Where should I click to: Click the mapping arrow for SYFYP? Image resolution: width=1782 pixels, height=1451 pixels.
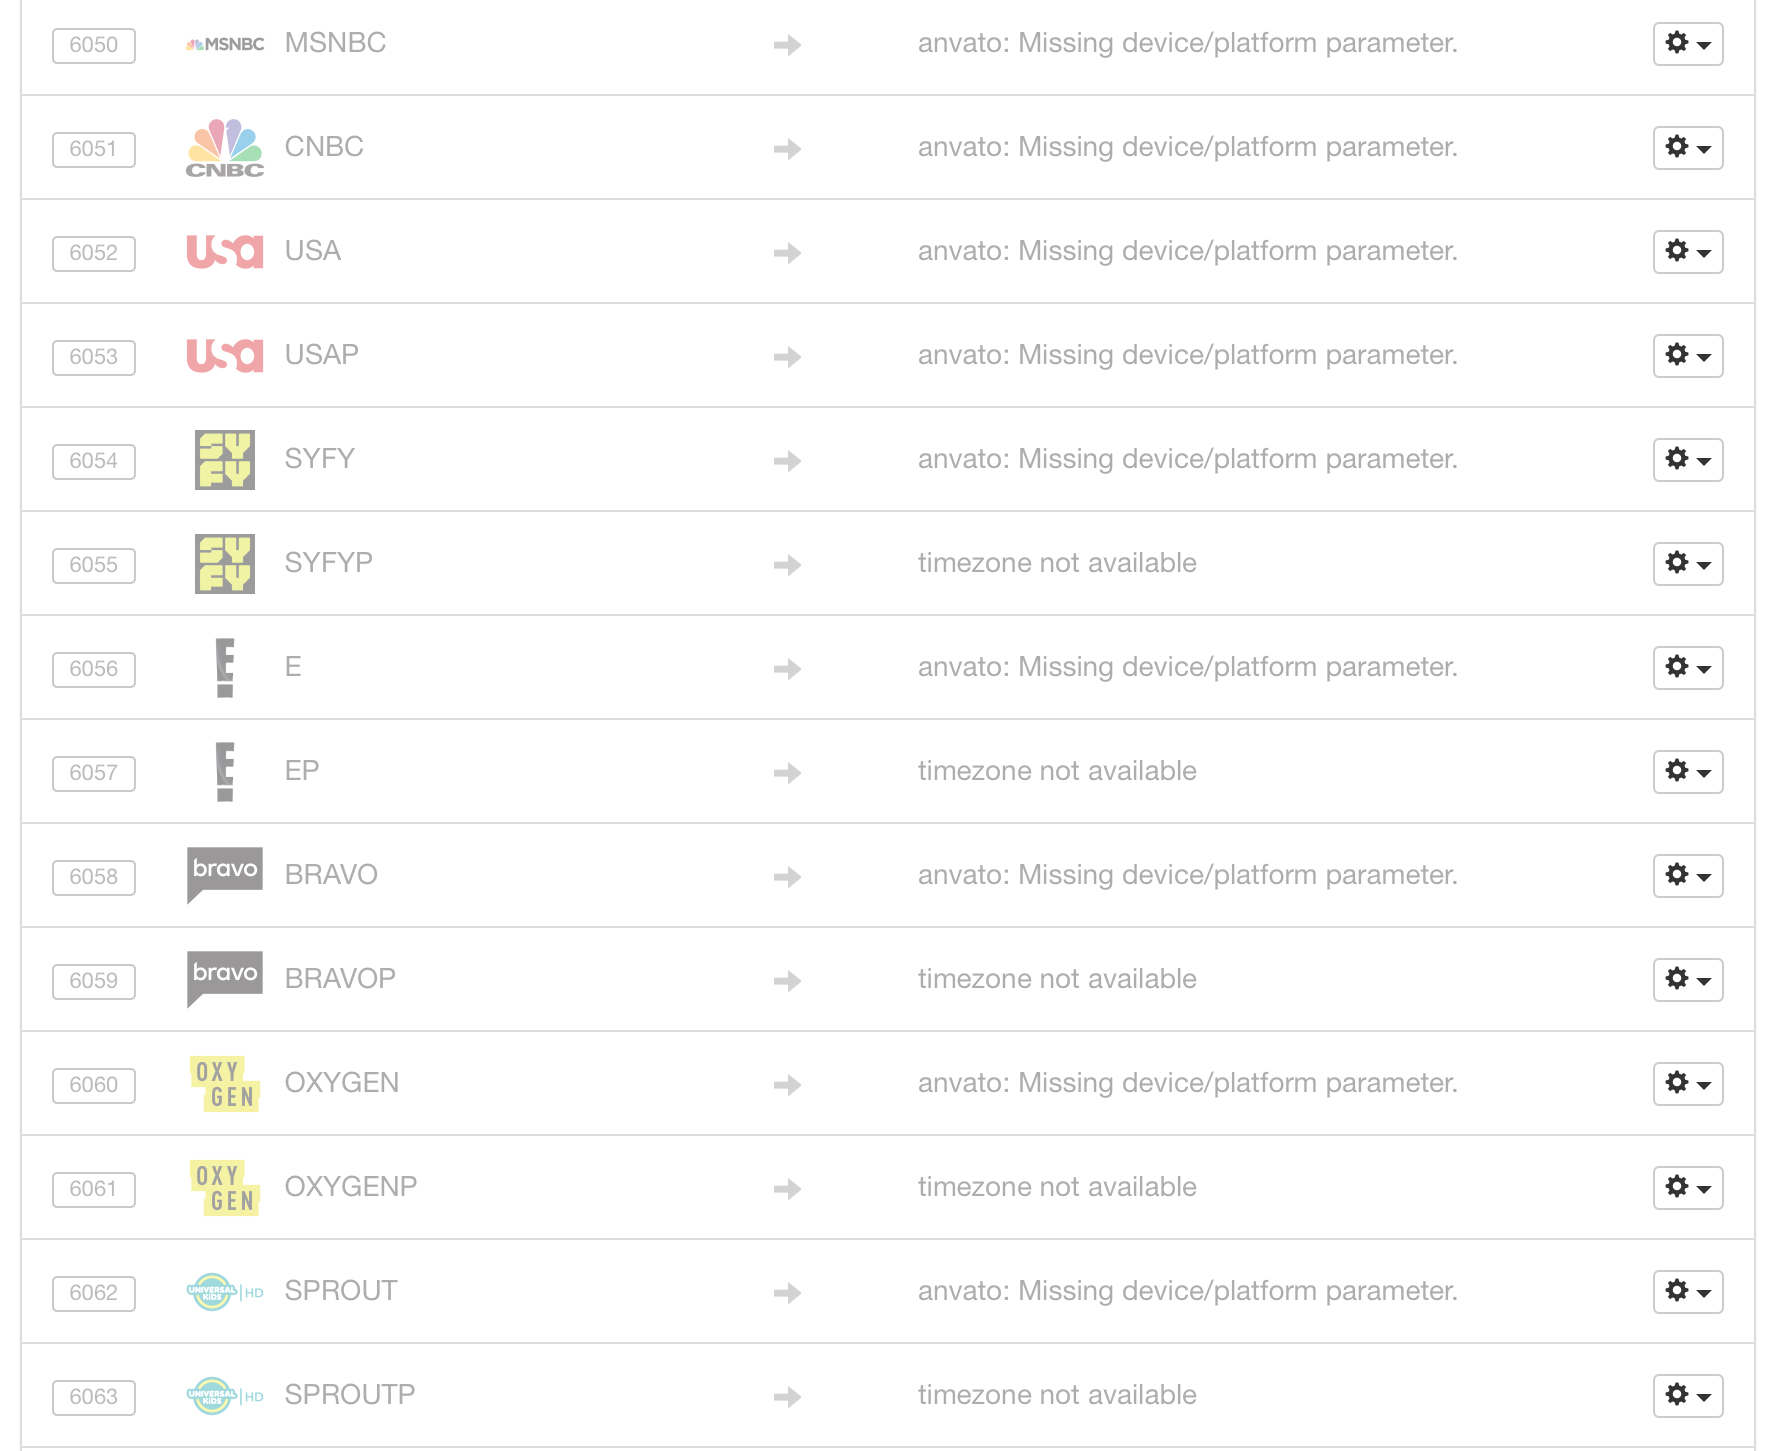[787, 565]
